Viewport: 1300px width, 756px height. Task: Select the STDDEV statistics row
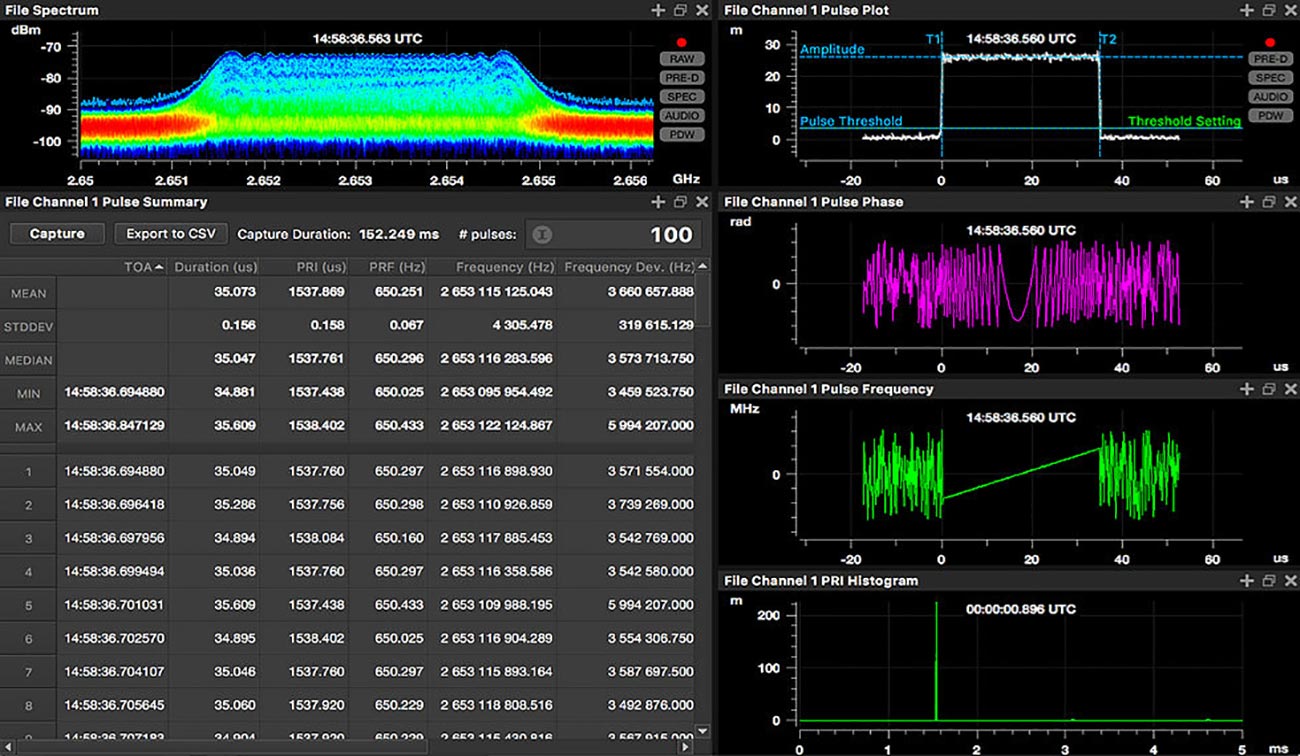(x=348, y=326)
